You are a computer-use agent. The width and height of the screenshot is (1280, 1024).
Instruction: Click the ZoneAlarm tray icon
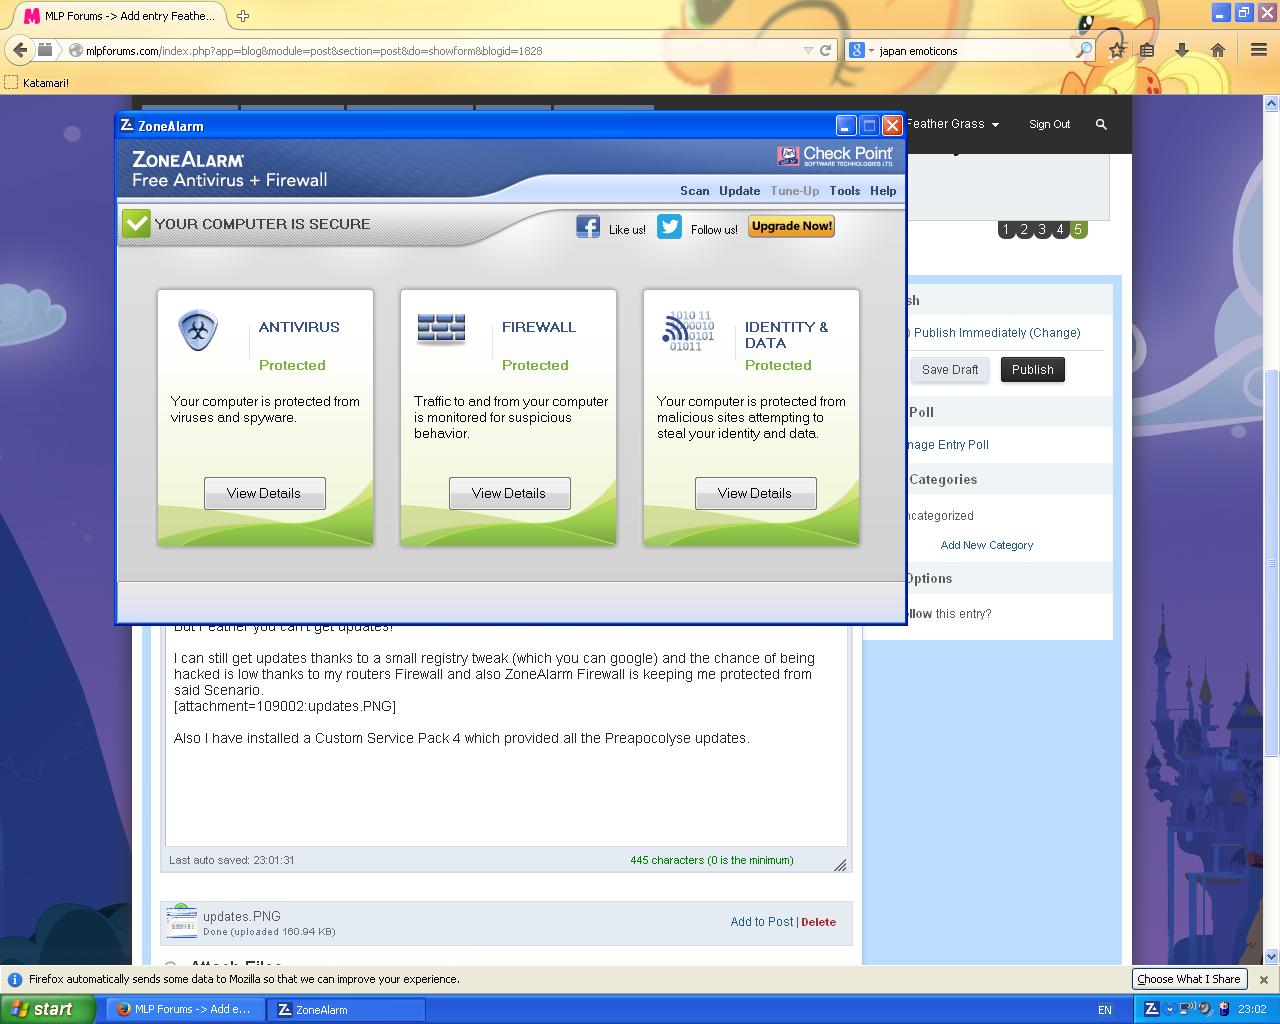click(x=1151, y=1009)
